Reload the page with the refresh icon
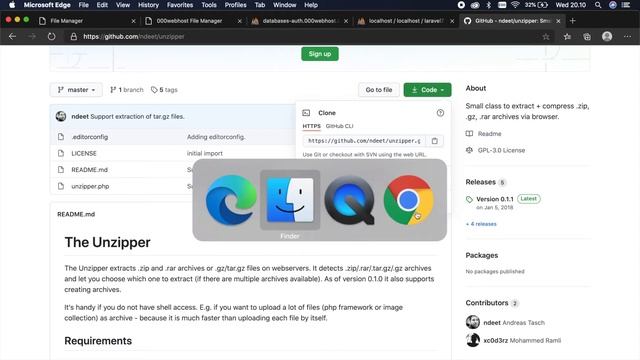Viewport: 640px width, 360px height. point(51,36)
